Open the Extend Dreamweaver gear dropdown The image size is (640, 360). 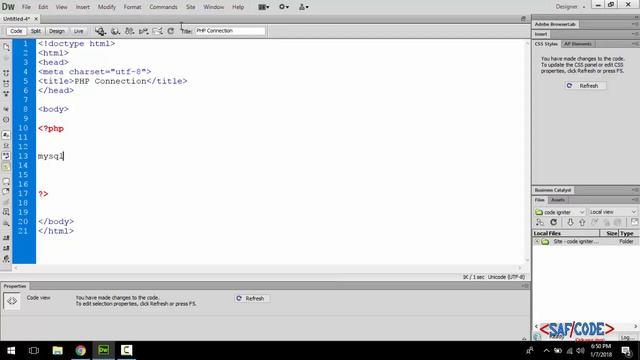coord(284,7)
